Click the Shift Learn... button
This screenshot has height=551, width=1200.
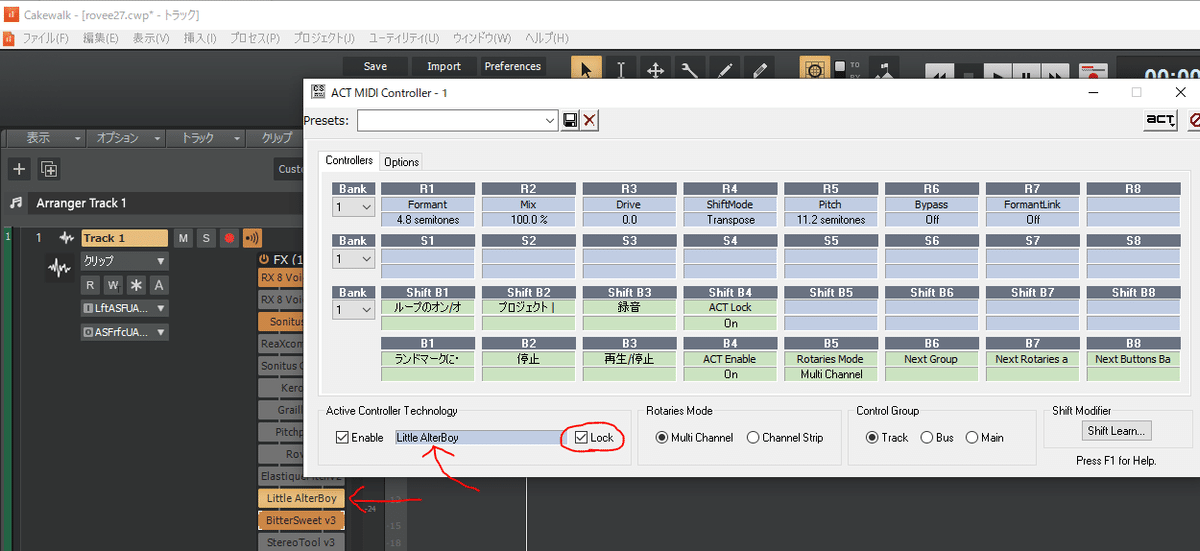coord(1117,431)
